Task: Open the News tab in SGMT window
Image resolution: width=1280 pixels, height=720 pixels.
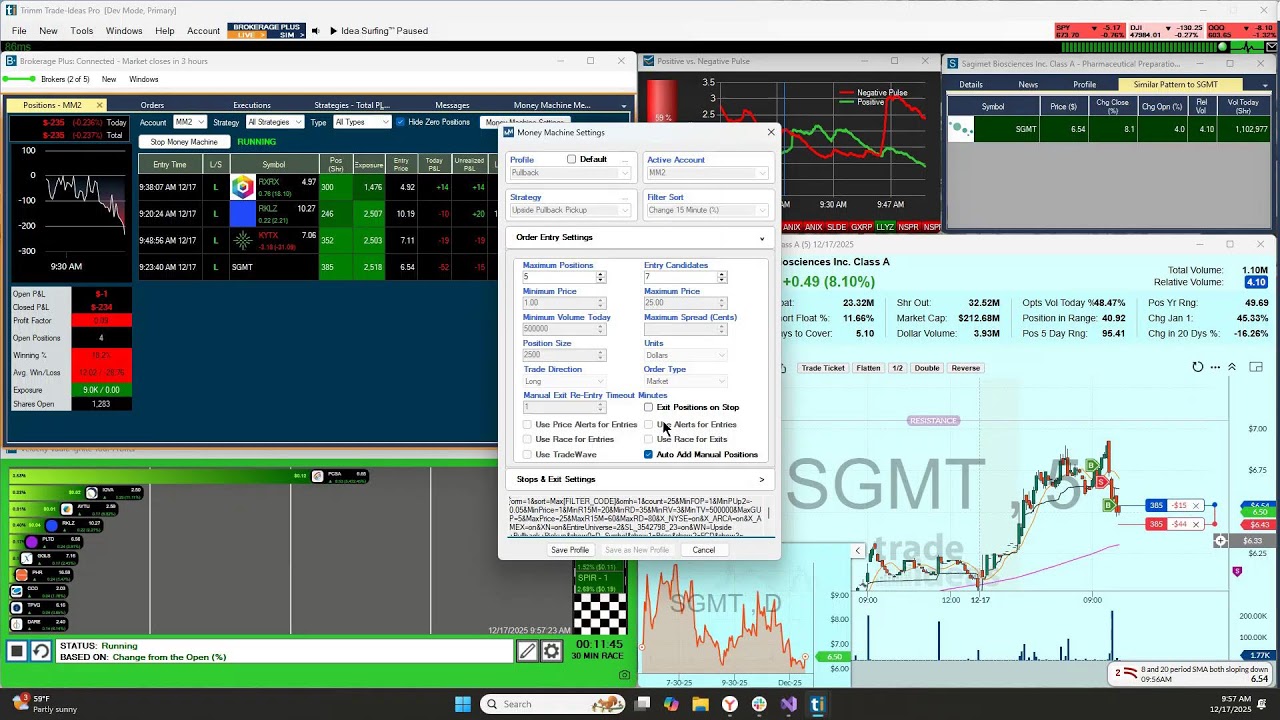Action: point(1028,85)
